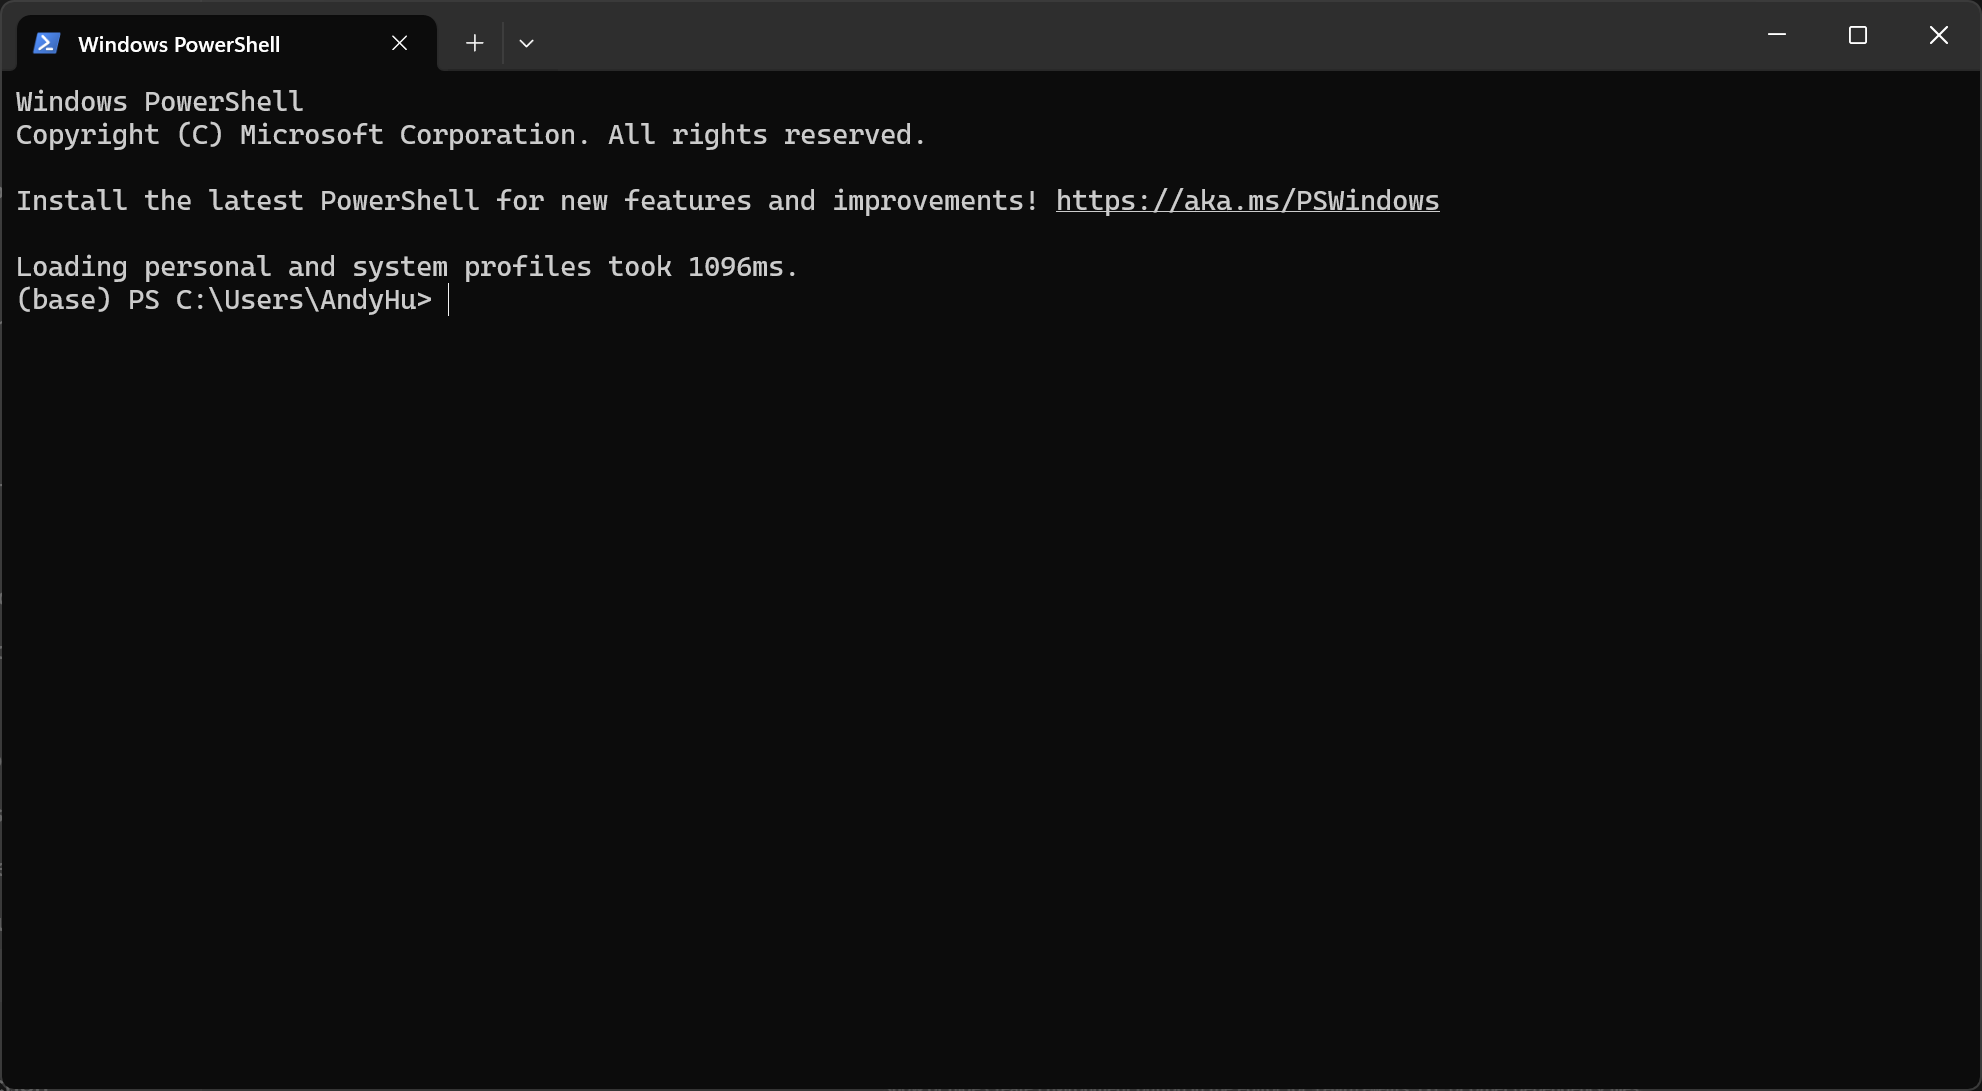This screenshot has height=1091, width=1982.
Task: Open the aka.ms/PSWindows link
Action: tap(1247, 201)
